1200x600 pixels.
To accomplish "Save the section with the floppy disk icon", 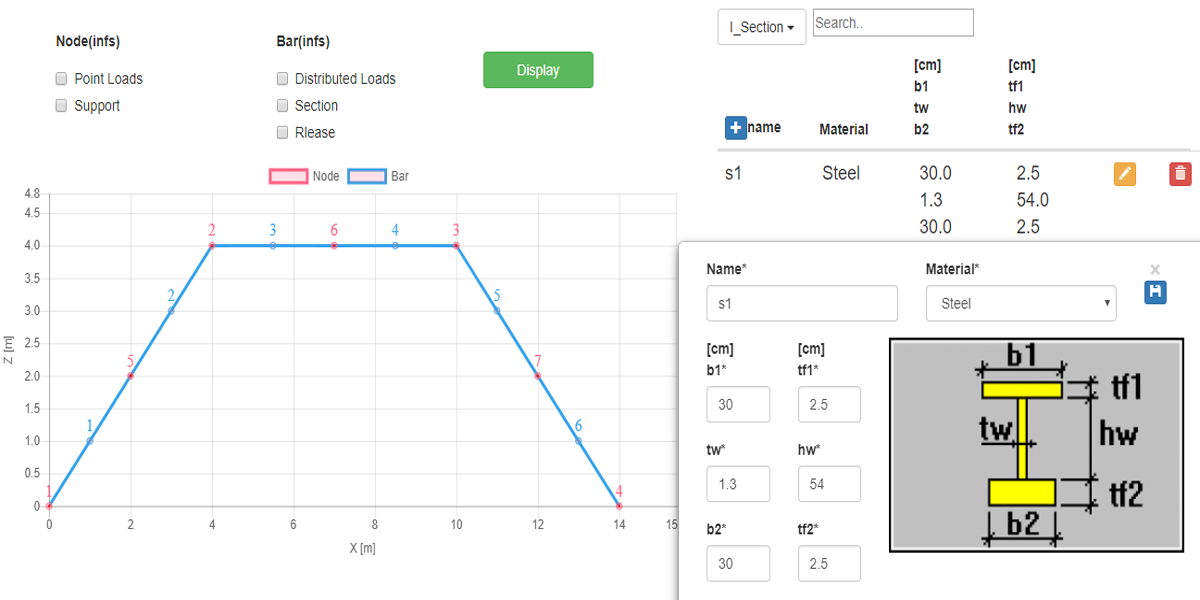I will coord(1155,291).
